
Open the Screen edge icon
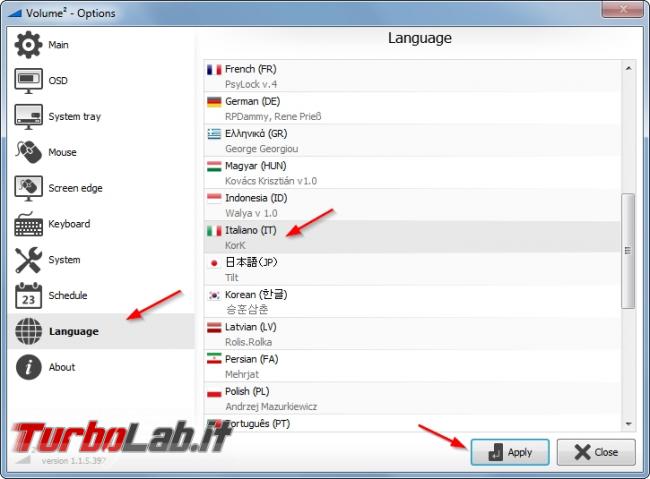28,188
